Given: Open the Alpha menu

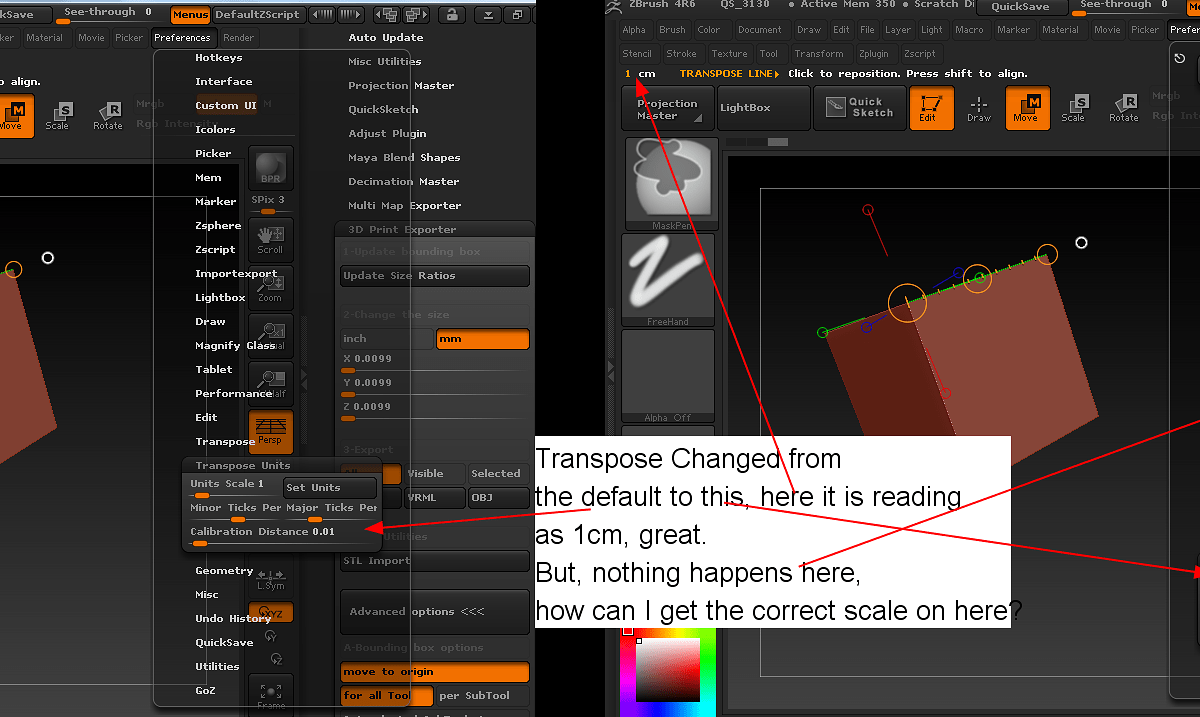Looking at the screenshot, I should coord(634,30).
